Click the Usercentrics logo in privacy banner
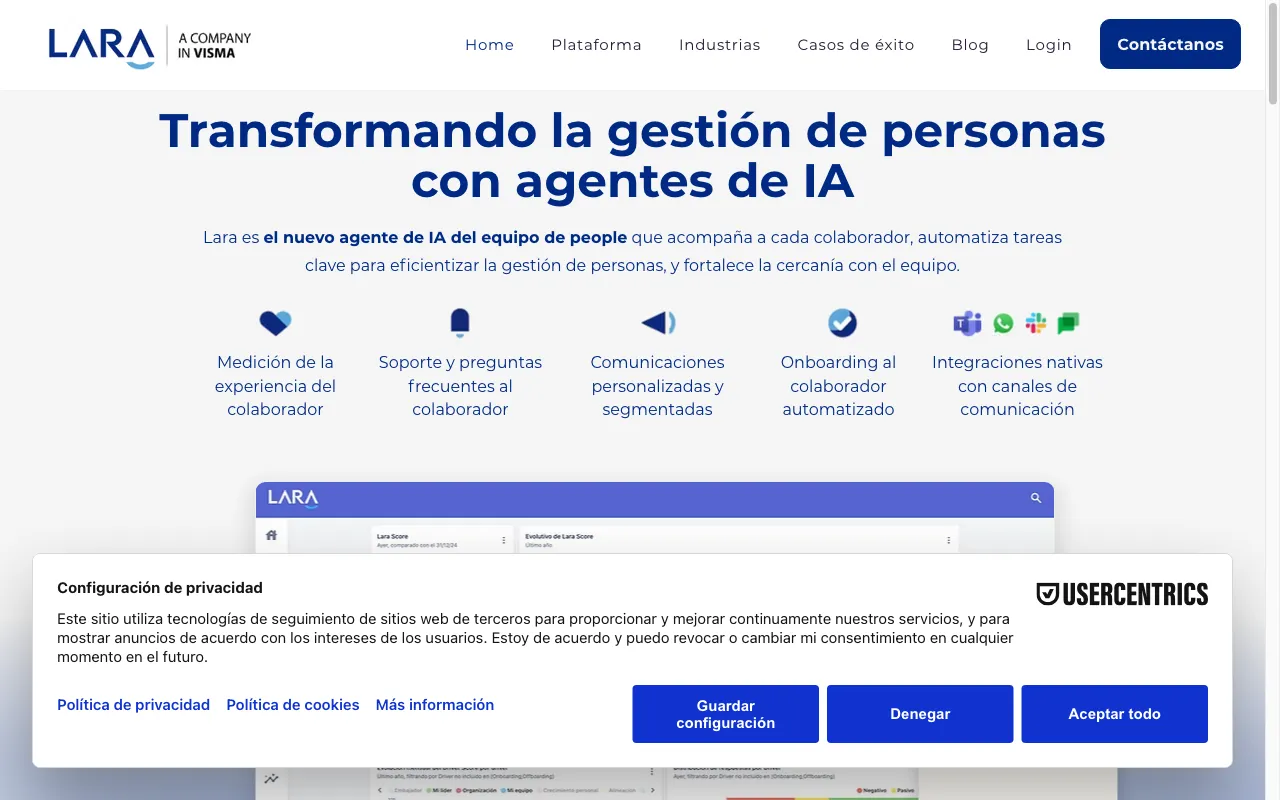This screenshot has width=1280, height=800. tap(1122, 594)
